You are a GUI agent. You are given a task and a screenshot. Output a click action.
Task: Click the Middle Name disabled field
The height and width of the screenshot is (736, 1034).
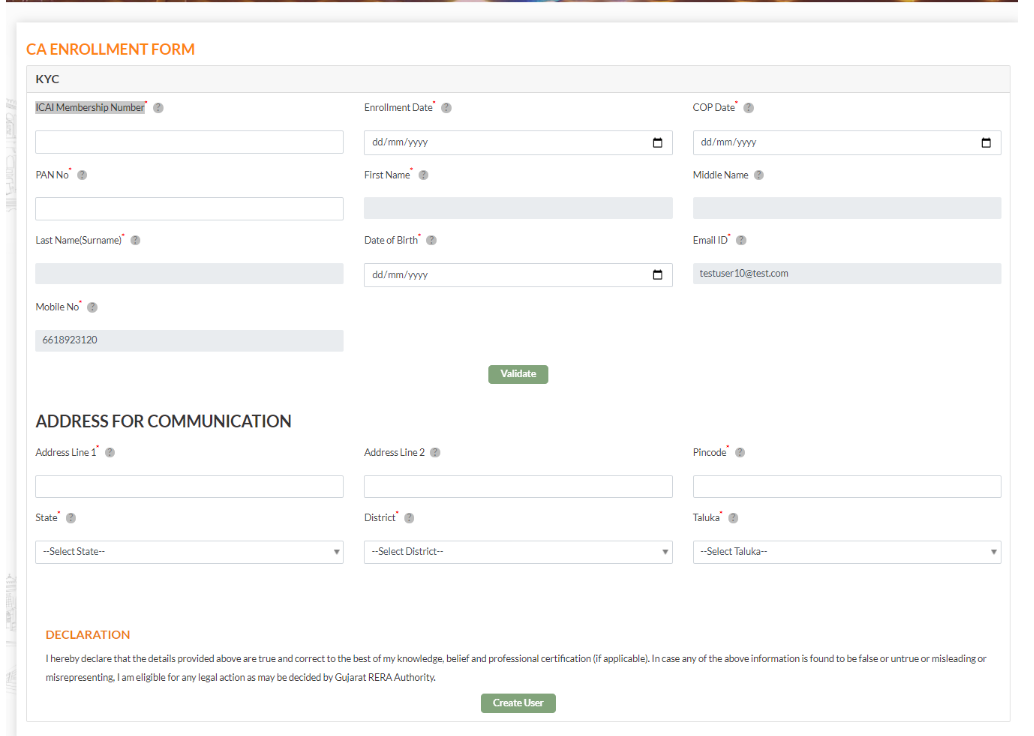pos(847,208)
